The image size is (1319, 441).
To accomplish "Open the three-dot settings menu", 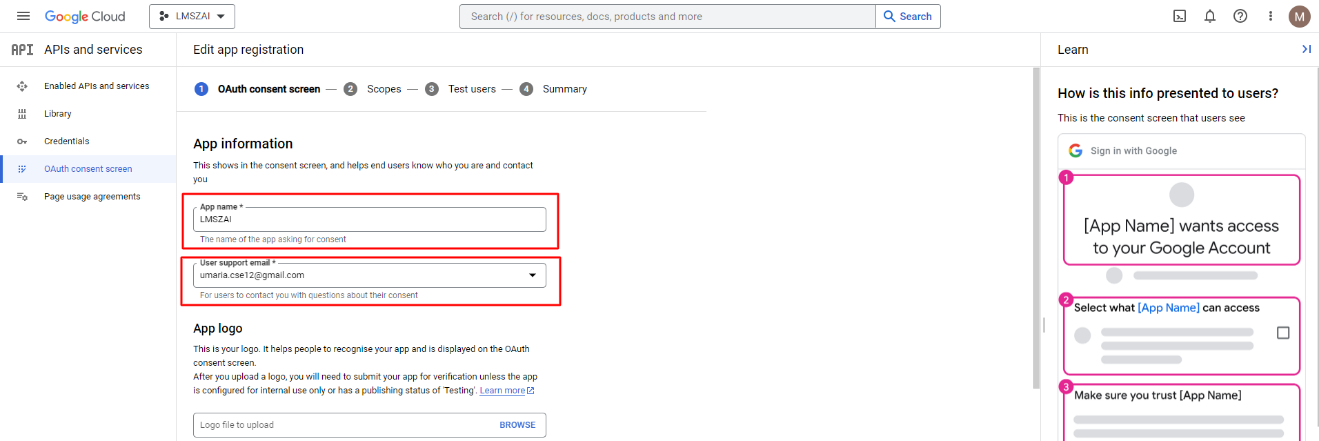I will (x=1270, y=16).
